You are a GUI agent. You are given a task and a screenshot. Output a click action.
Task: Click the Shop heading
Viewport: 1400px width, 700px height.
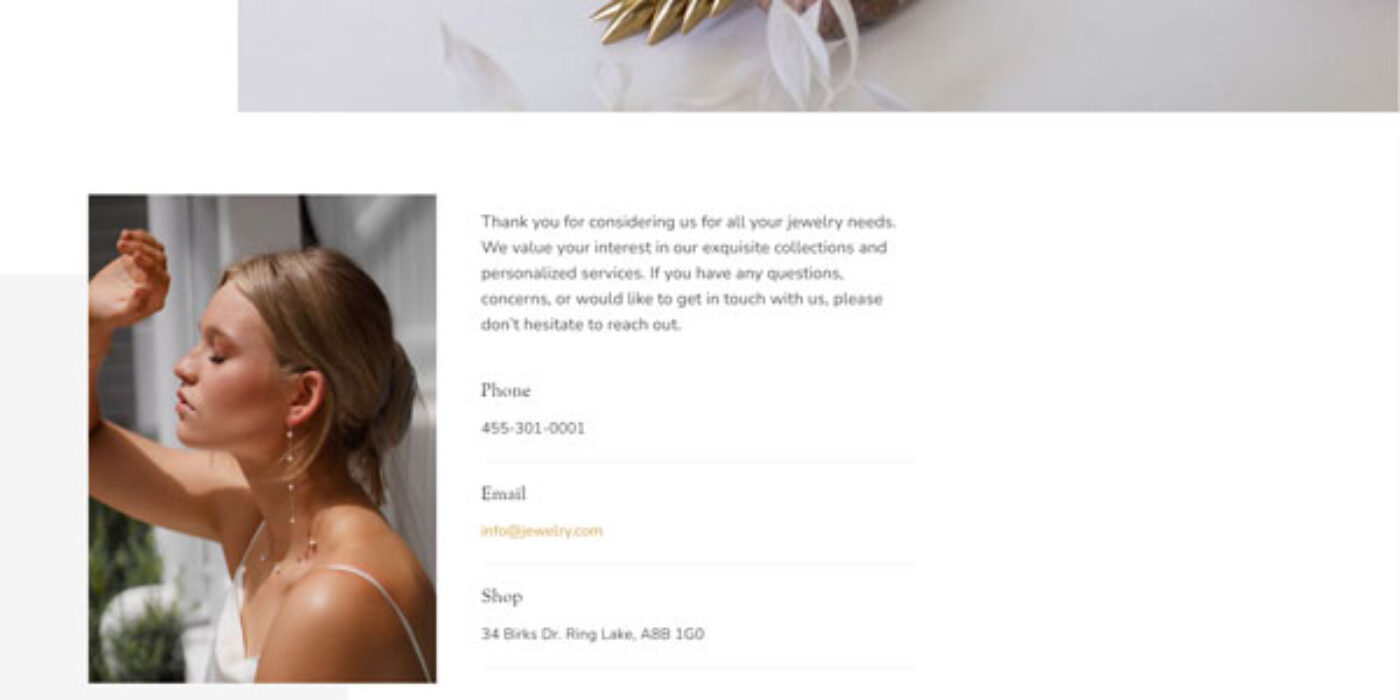pos(501,596)
